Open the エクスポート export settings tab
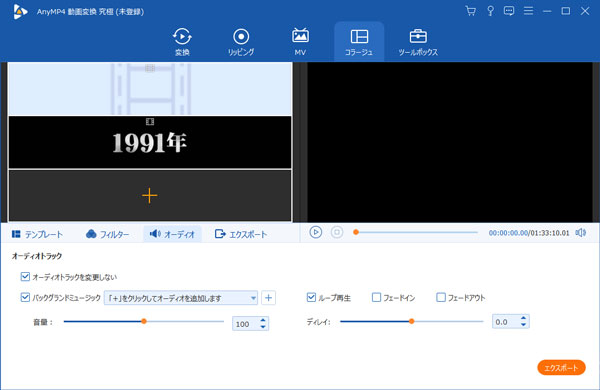 click(x=241, y=234)
